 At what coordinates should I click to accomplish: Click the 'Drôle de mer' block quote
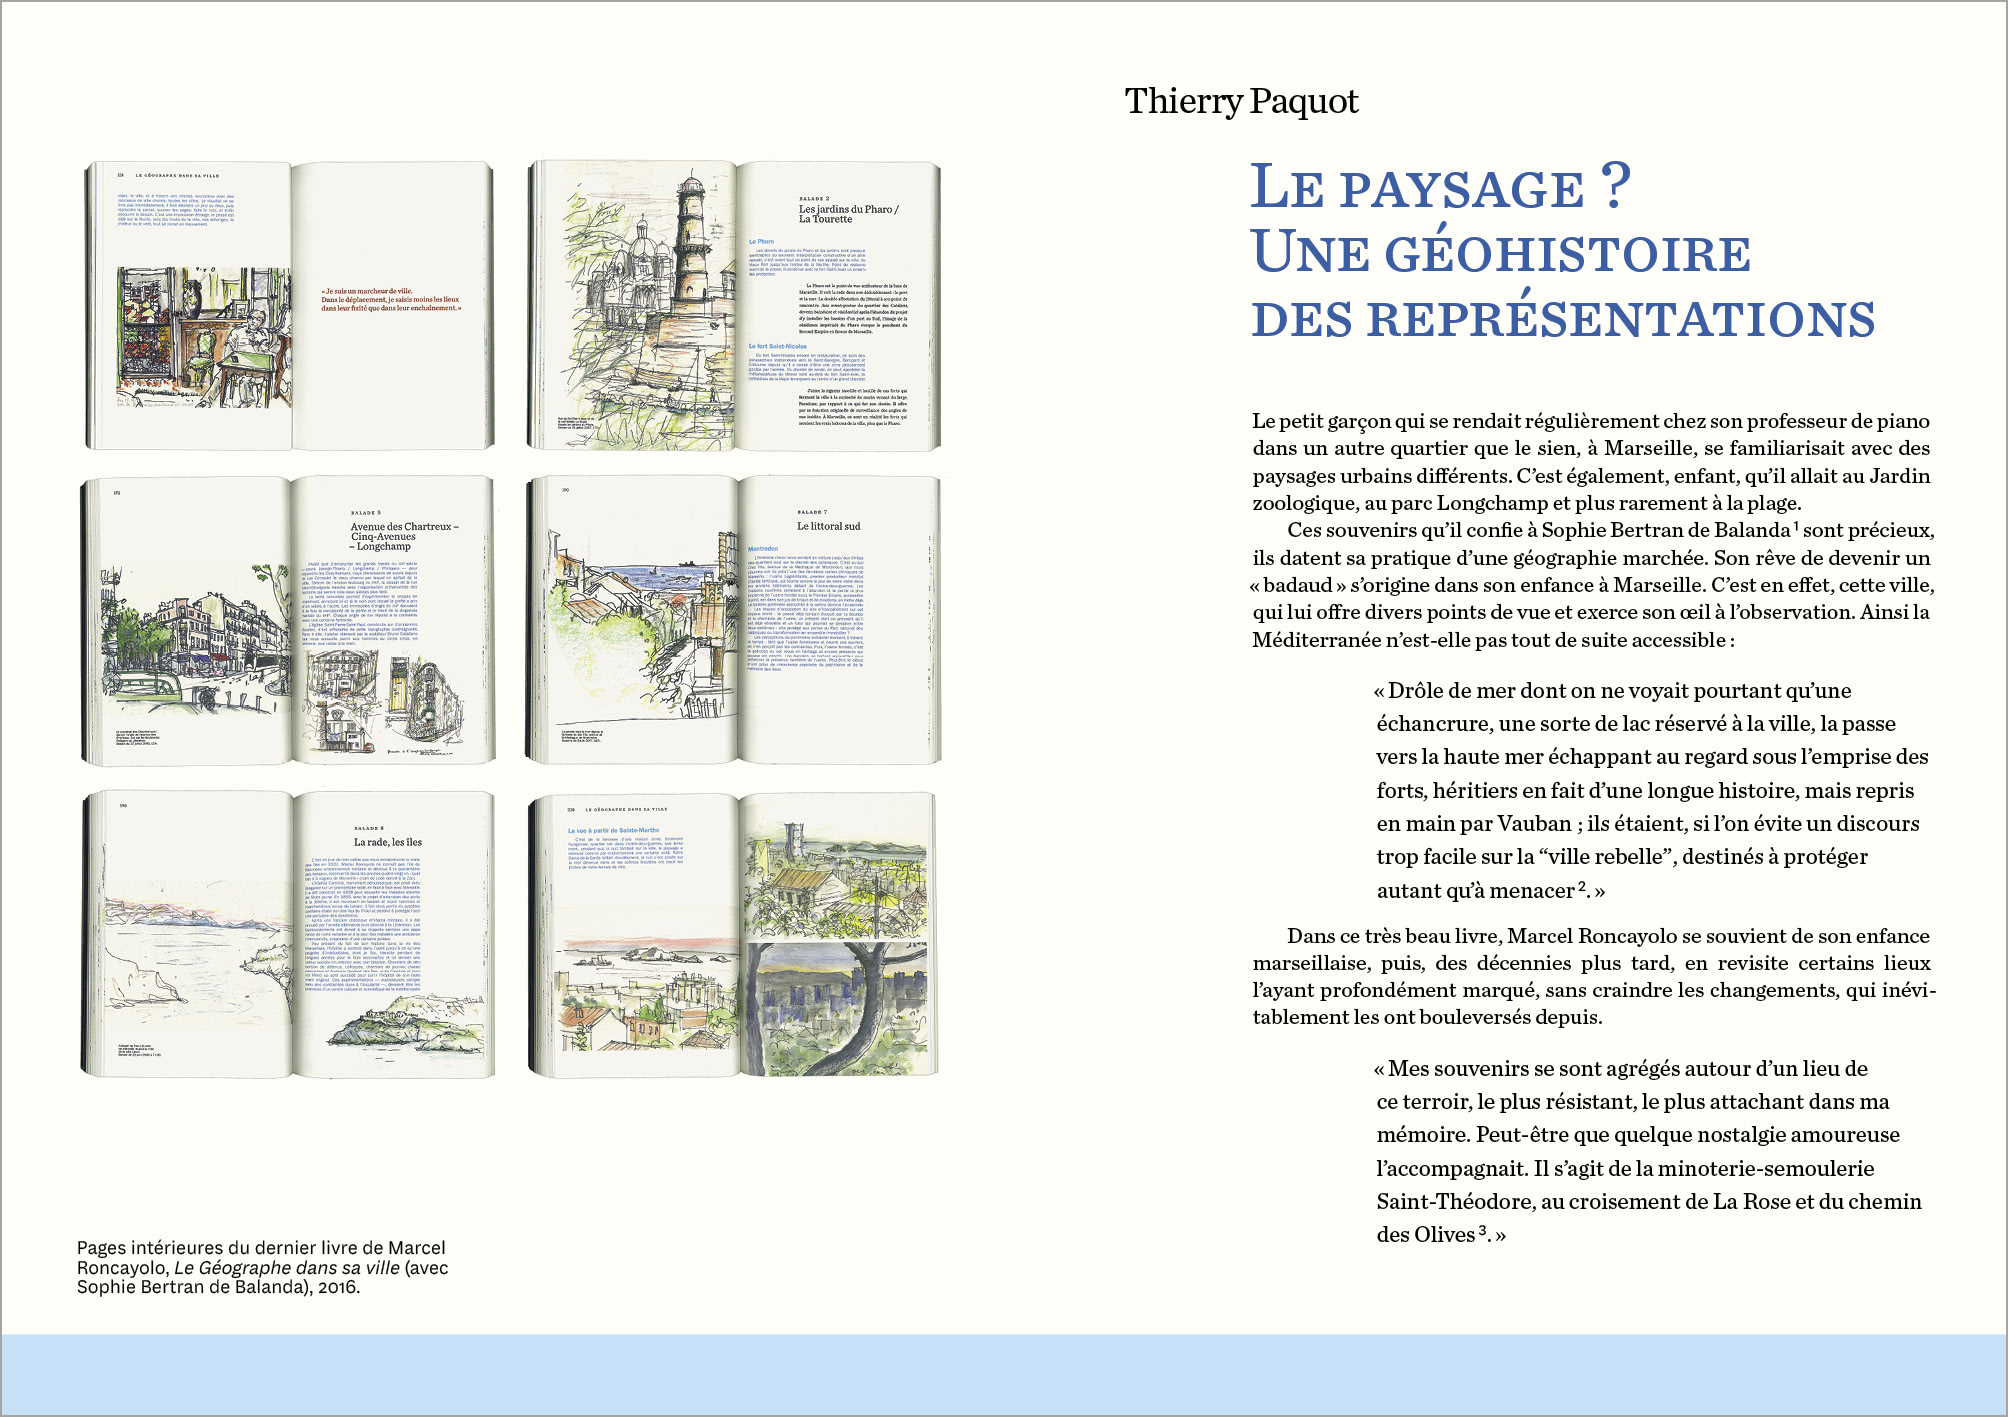[1650, 790]
